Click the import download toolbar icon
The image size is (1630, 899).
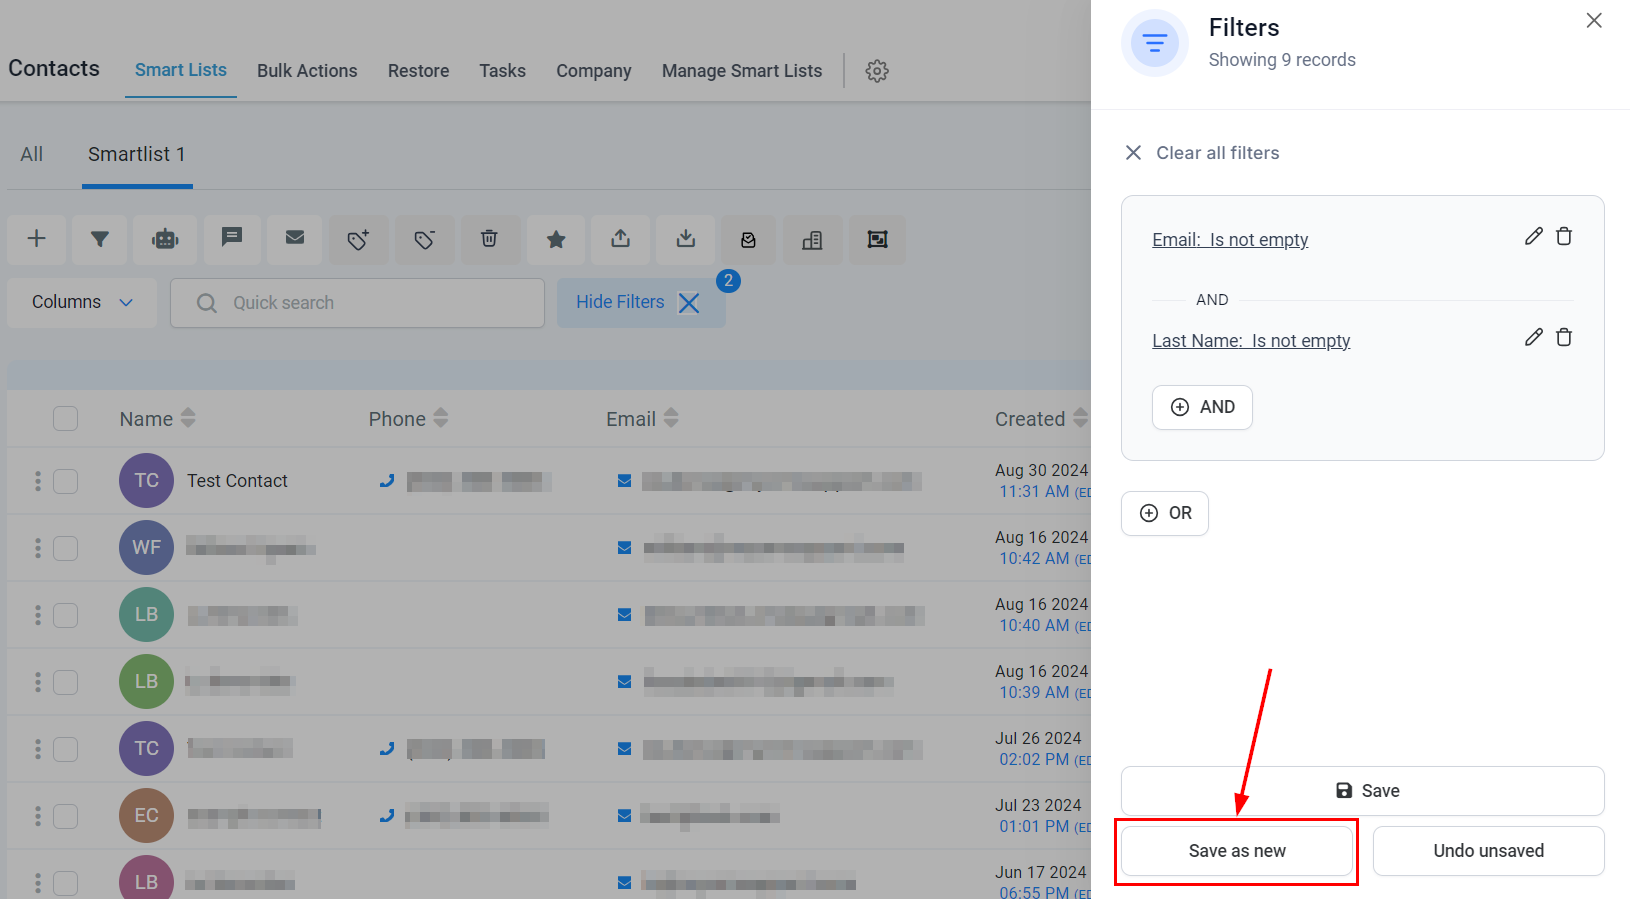click(x=686, y=239)
